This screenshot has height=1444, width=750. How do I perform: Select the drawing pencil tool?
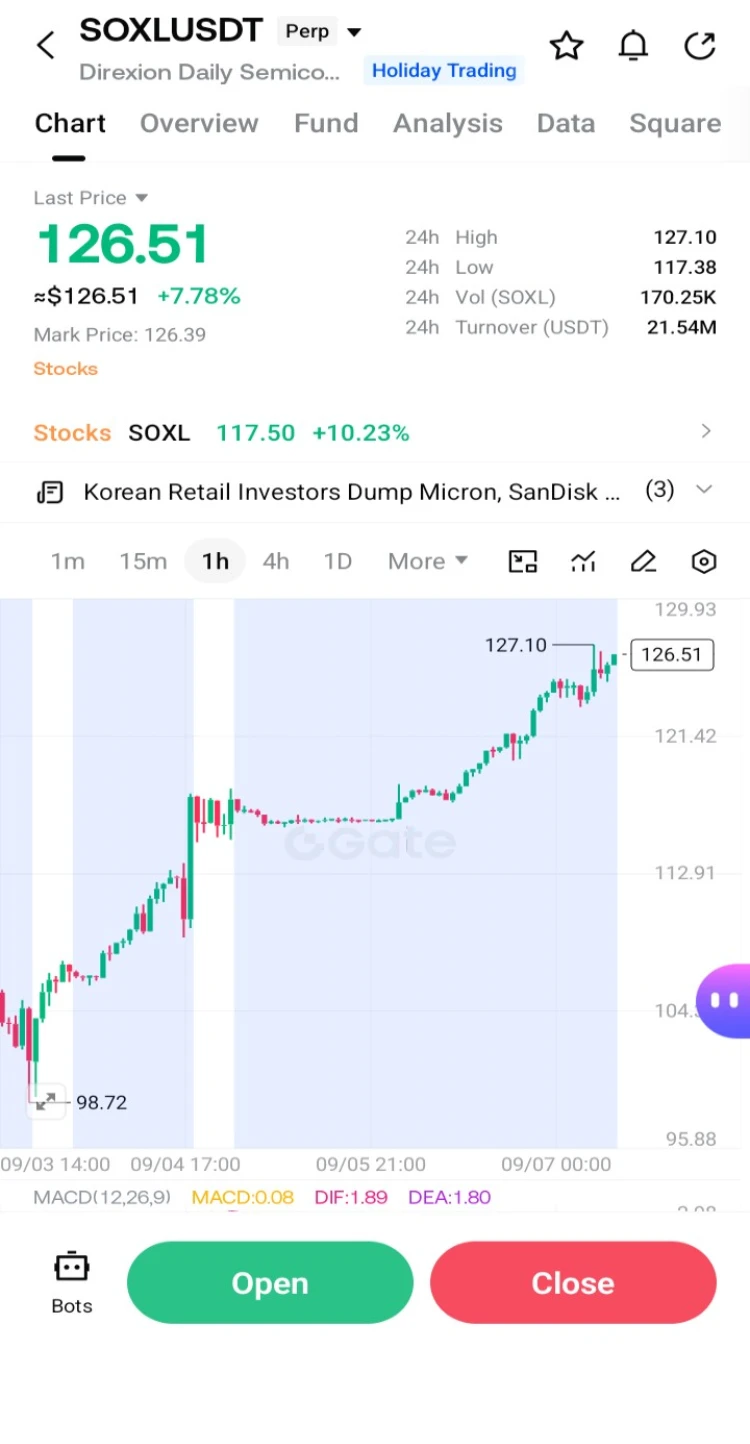643,562
